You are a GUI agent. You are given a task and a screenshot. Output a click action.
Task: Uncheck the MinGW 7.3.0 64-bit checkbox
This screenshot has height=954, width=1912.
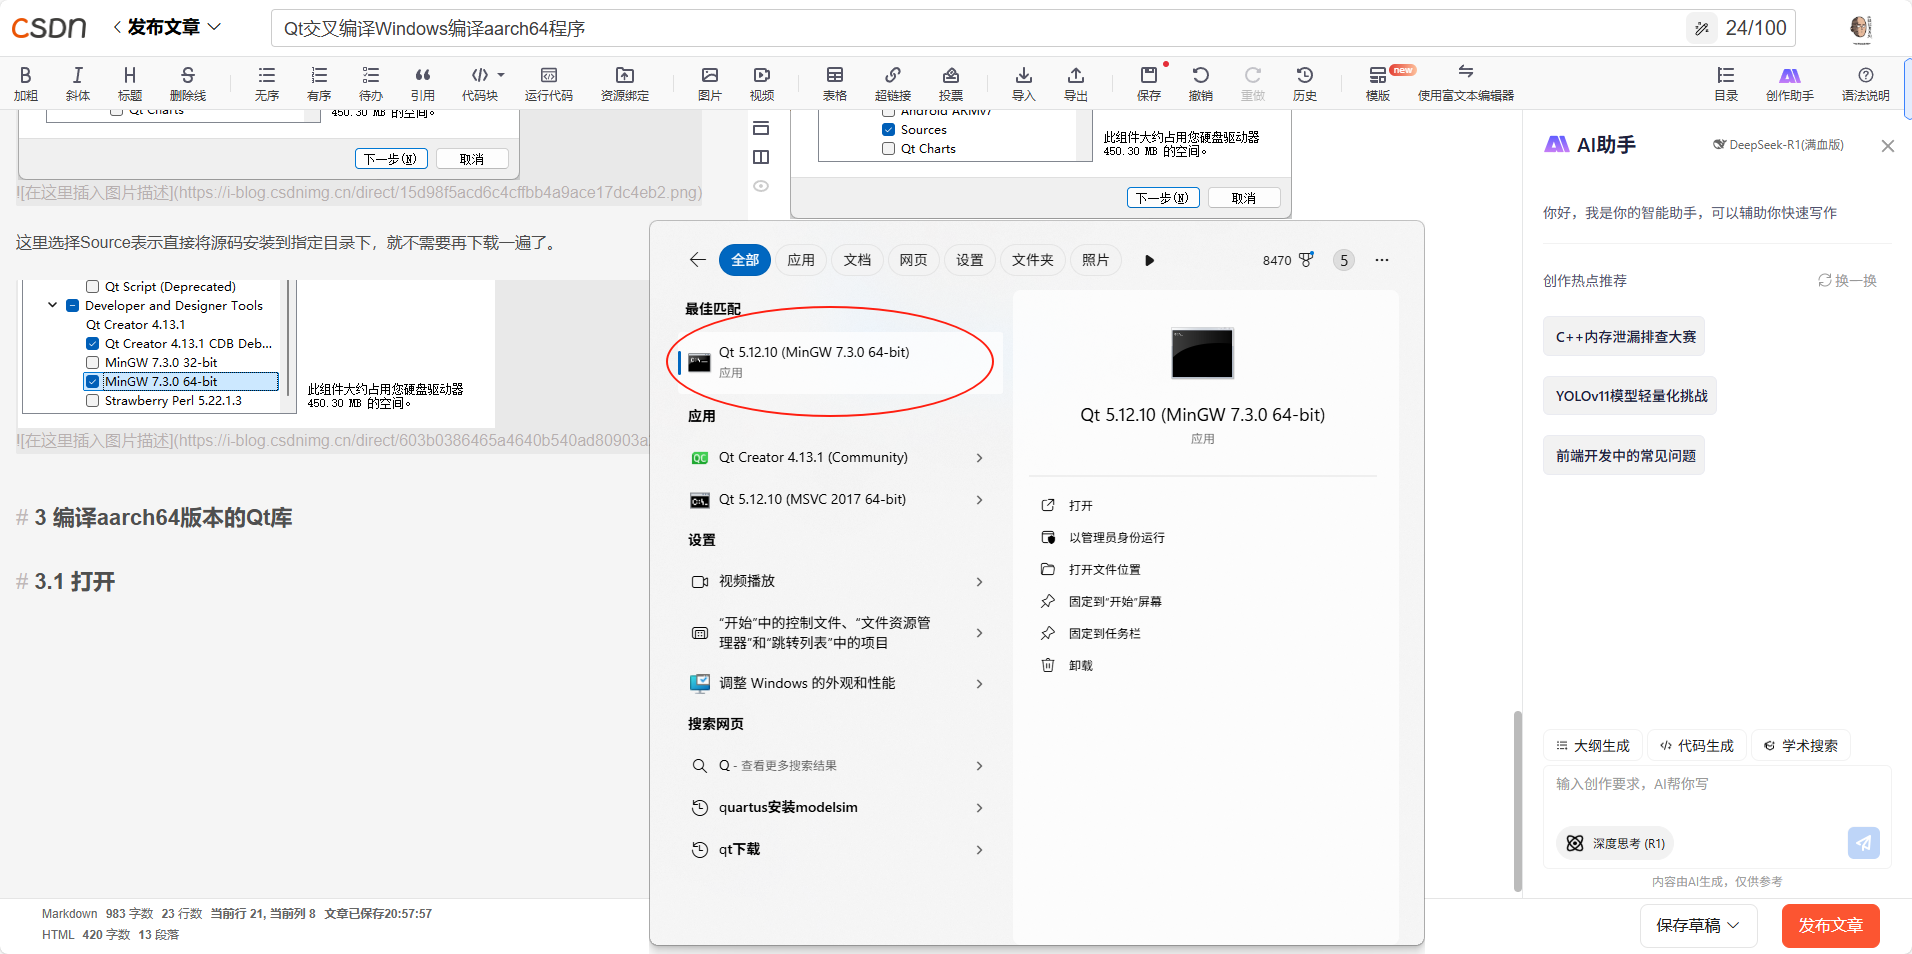(93, 382)
